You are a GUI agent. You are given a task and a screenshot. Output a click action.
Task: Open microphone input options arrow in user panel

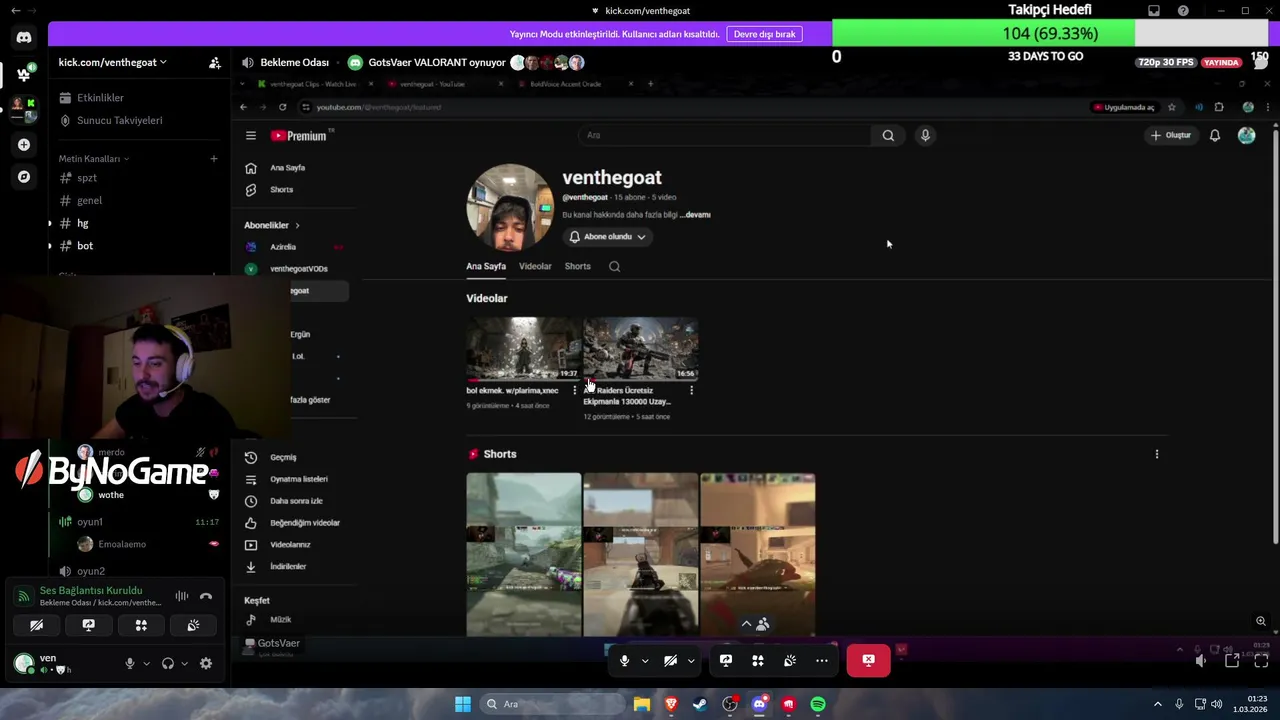[x=146, y=663]
